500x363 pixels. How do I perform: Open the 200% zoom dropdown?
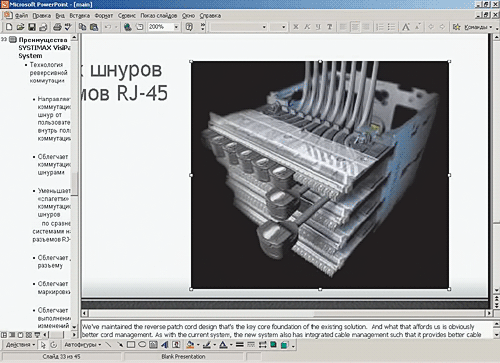click(176, 27)
